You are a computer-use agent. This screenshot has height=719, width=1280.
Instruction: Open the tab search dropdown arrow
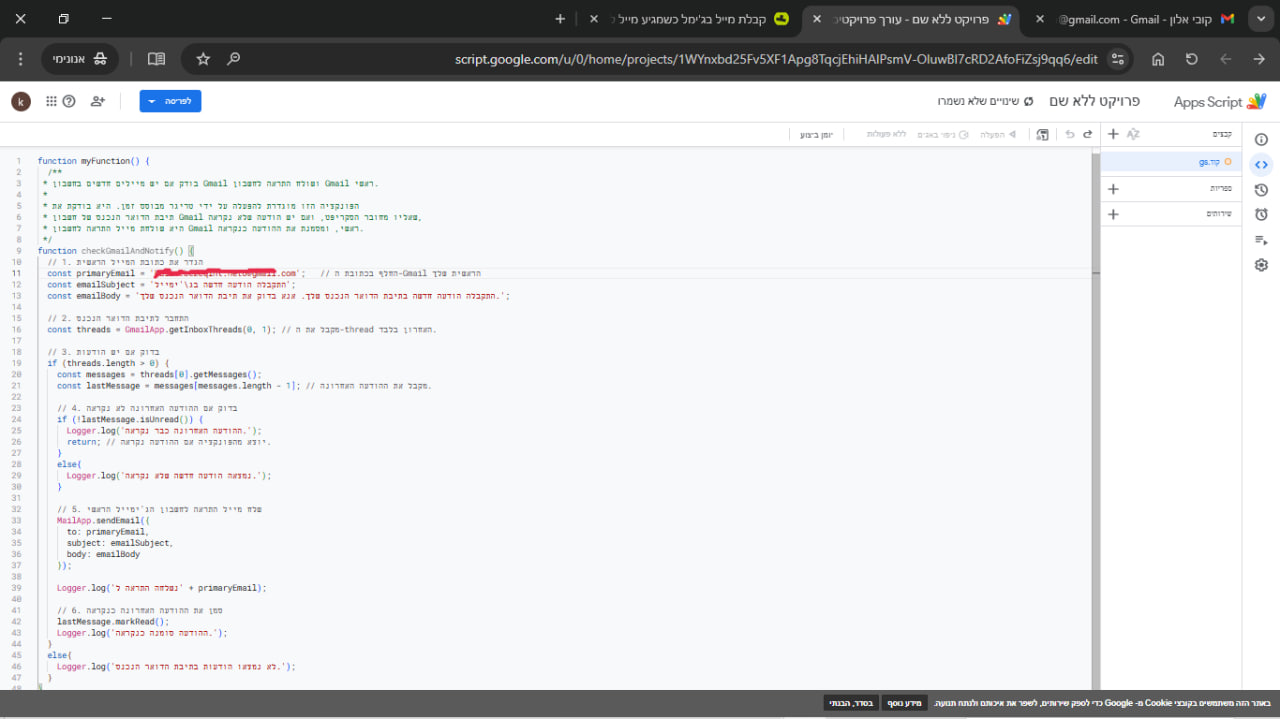point(1260,19)
